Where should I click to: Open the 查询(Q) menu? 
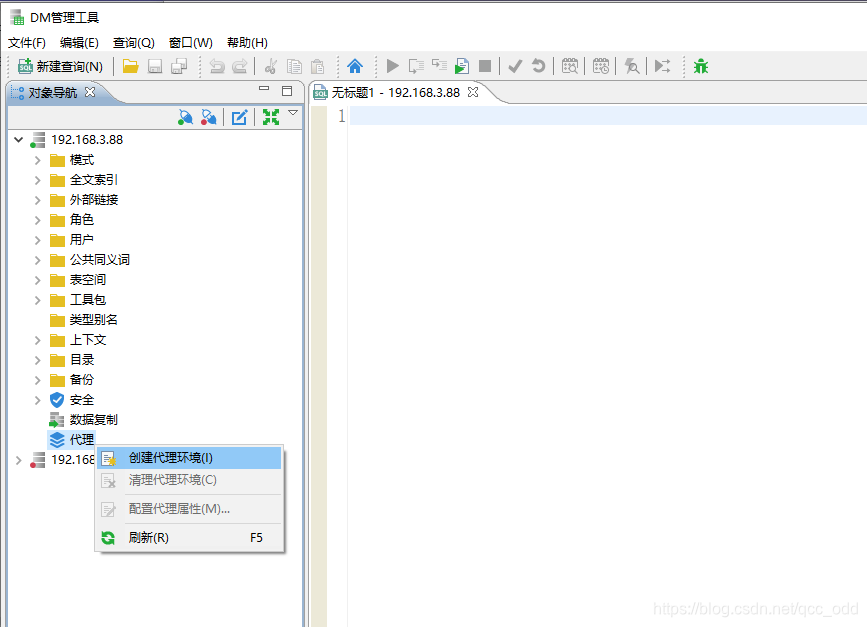[133, 43]
